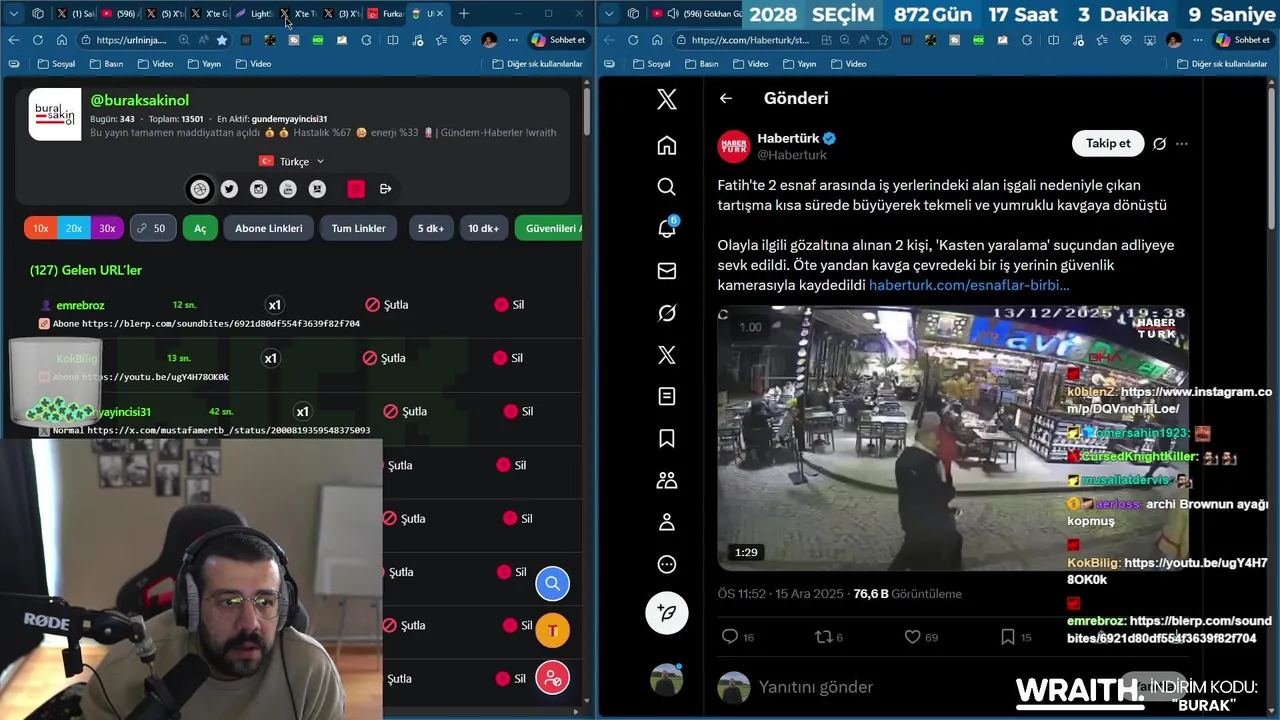Click the green Güvenlileri button

pos(548,228)
